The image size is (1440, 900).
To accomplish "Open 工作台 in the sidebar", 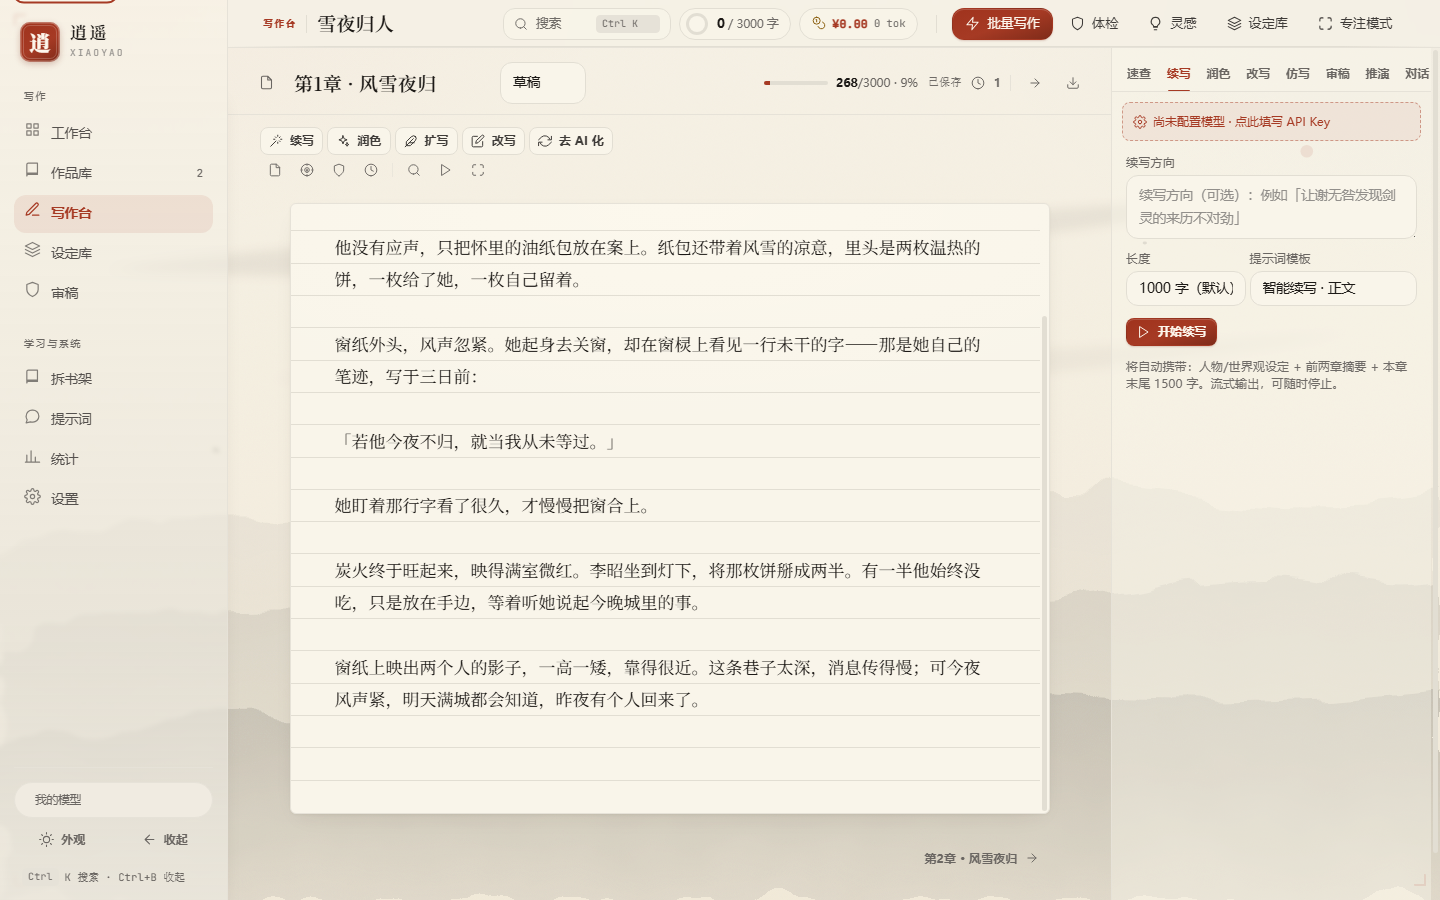I will [x=113, y=132].
